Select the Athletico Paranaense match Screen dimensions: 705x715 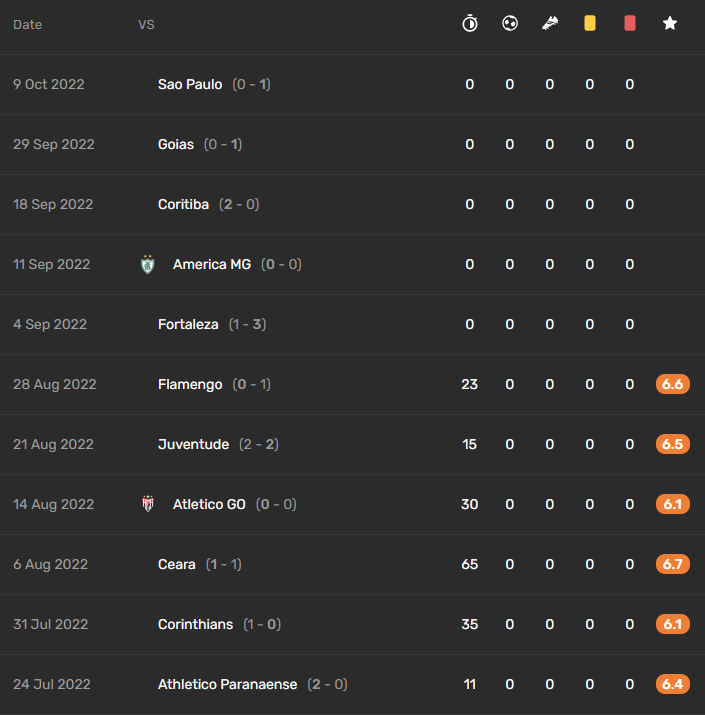click(x=352, y=684)
